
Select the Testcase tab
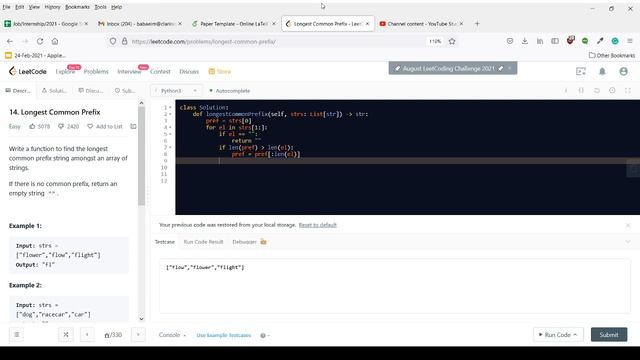pyautogui.click(x=165, y=242)
